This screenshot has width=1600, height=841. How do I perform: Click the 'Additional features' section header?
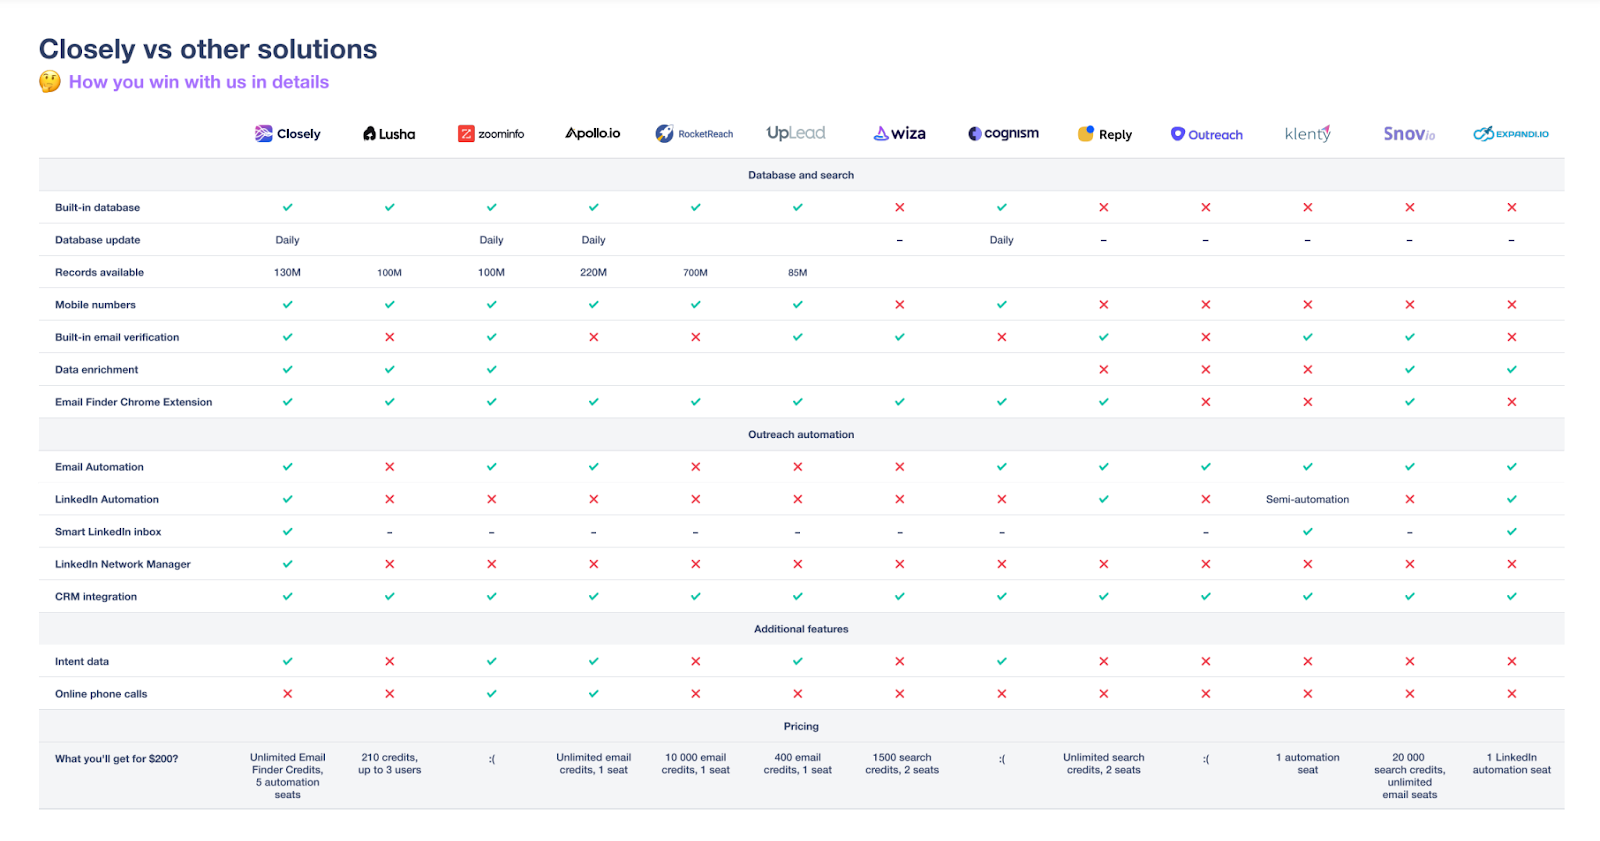(x=801, y=629)
